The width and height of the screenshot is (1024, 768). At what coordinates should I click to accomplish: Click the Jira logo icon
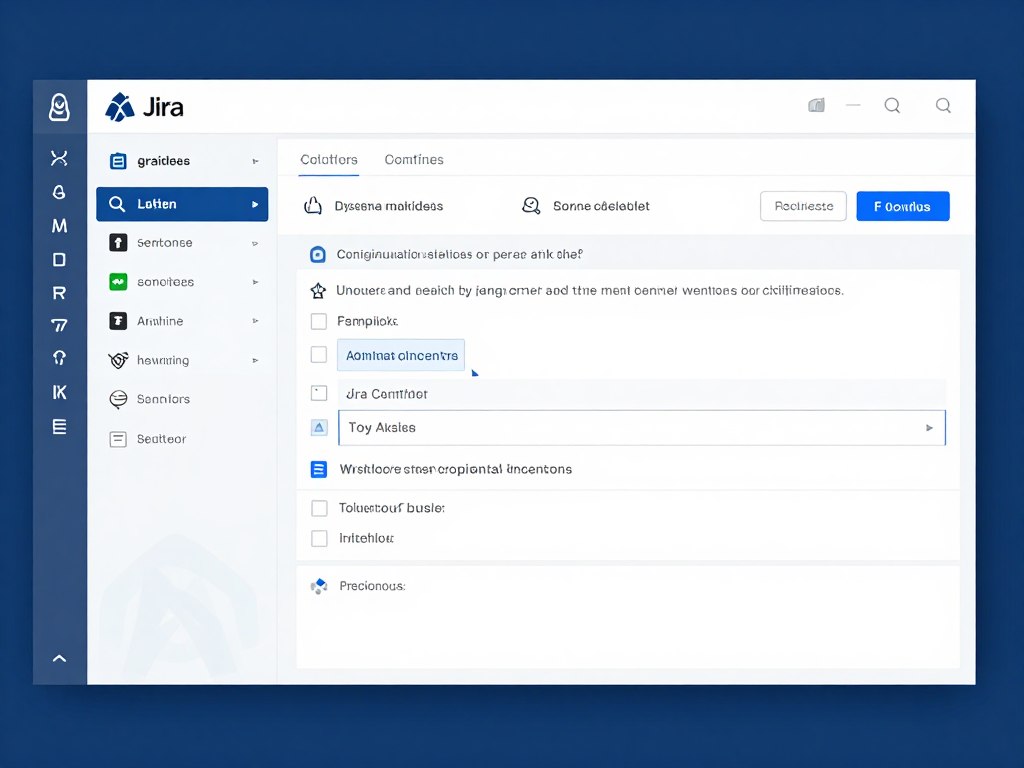click(122, 106)
